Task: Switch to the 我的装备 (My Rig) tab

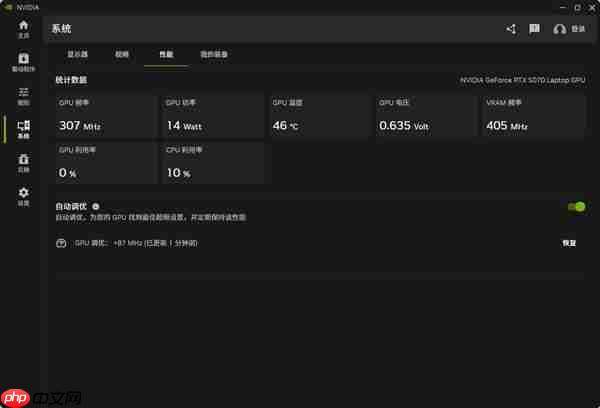Action: [x=213, y=54]
